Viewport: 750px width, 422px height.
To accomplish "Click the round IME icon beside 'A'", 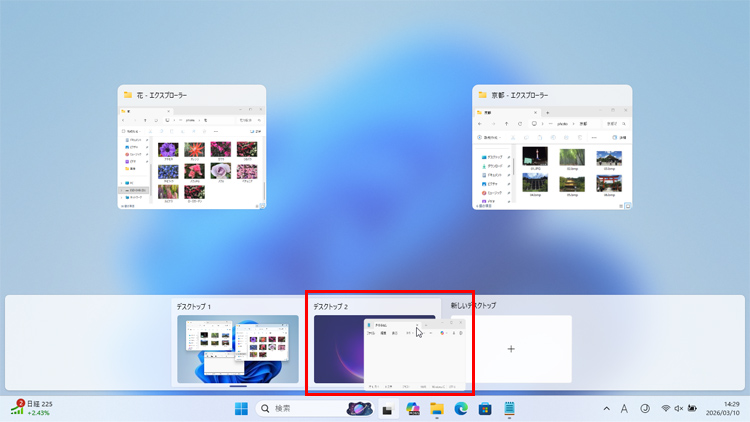I will click(644, 408).
